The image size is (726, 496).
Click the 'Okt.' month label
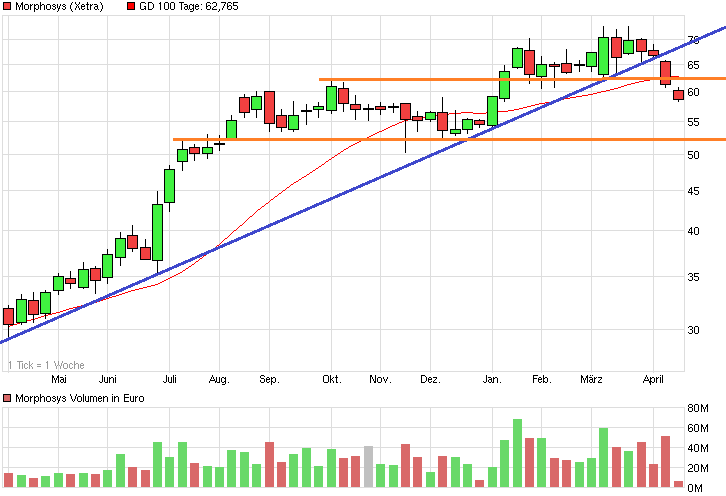click(332, 379)
